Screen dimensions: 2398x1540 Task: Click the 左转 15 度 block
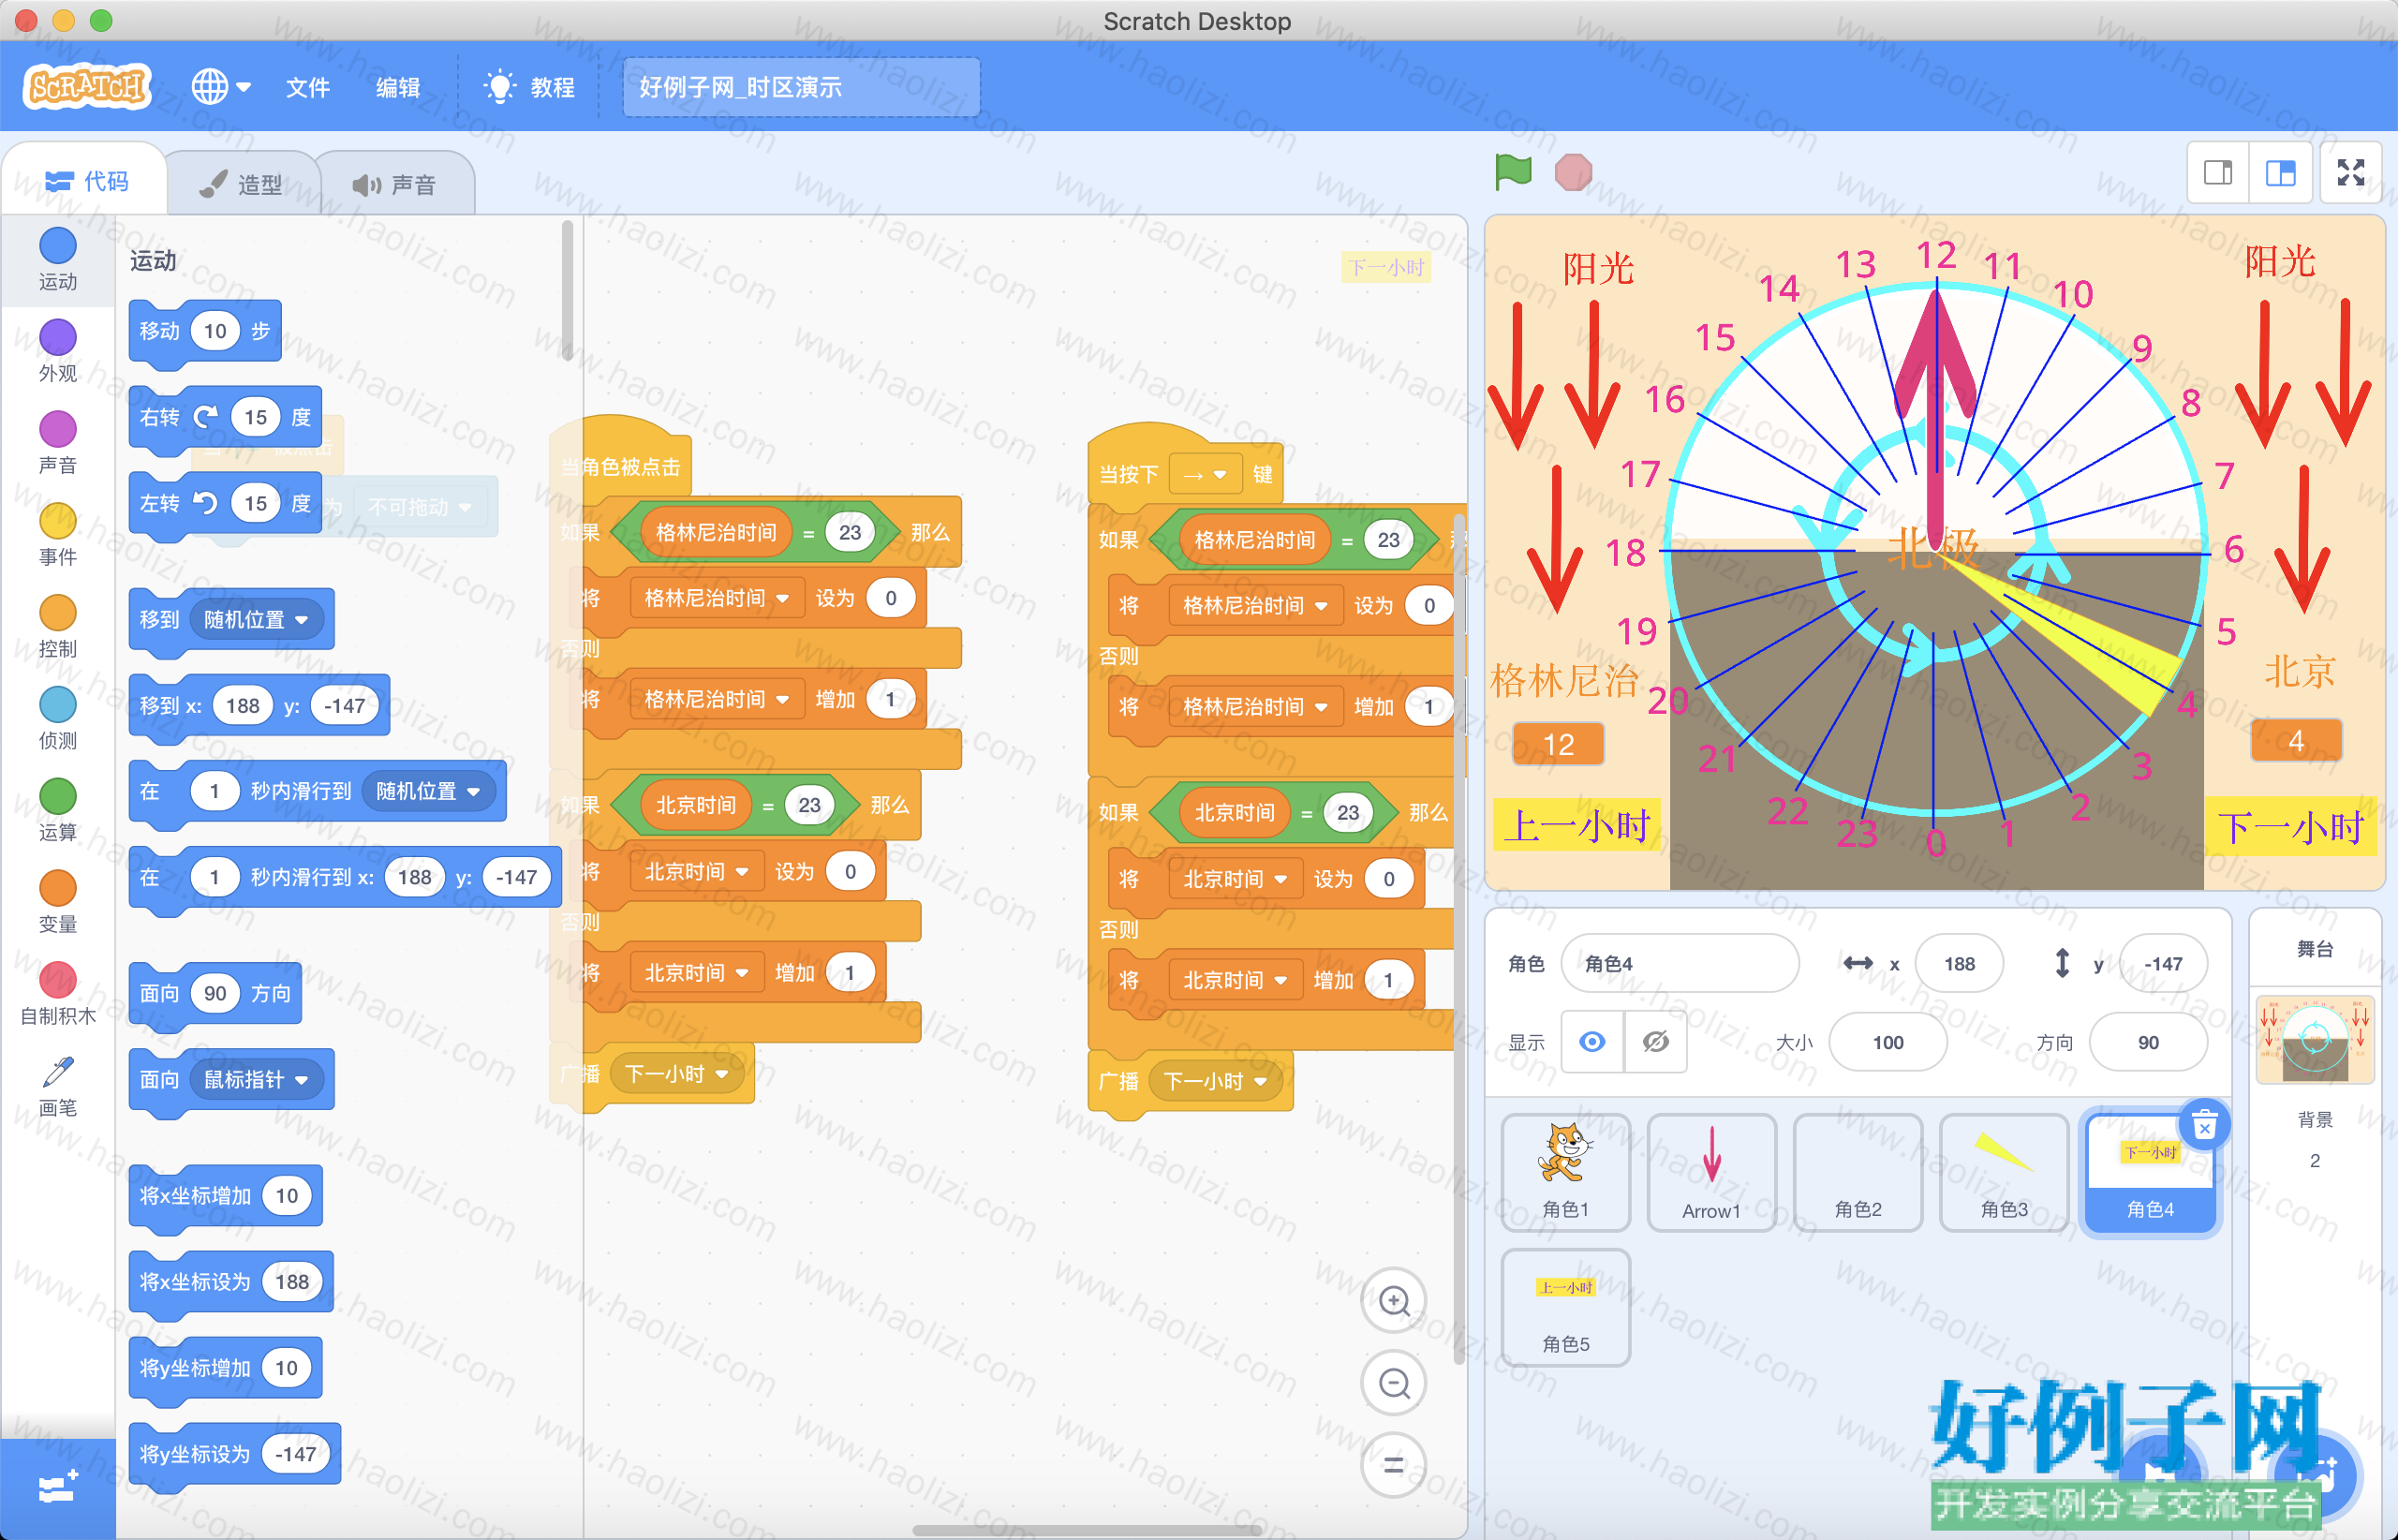click(225, 503)
